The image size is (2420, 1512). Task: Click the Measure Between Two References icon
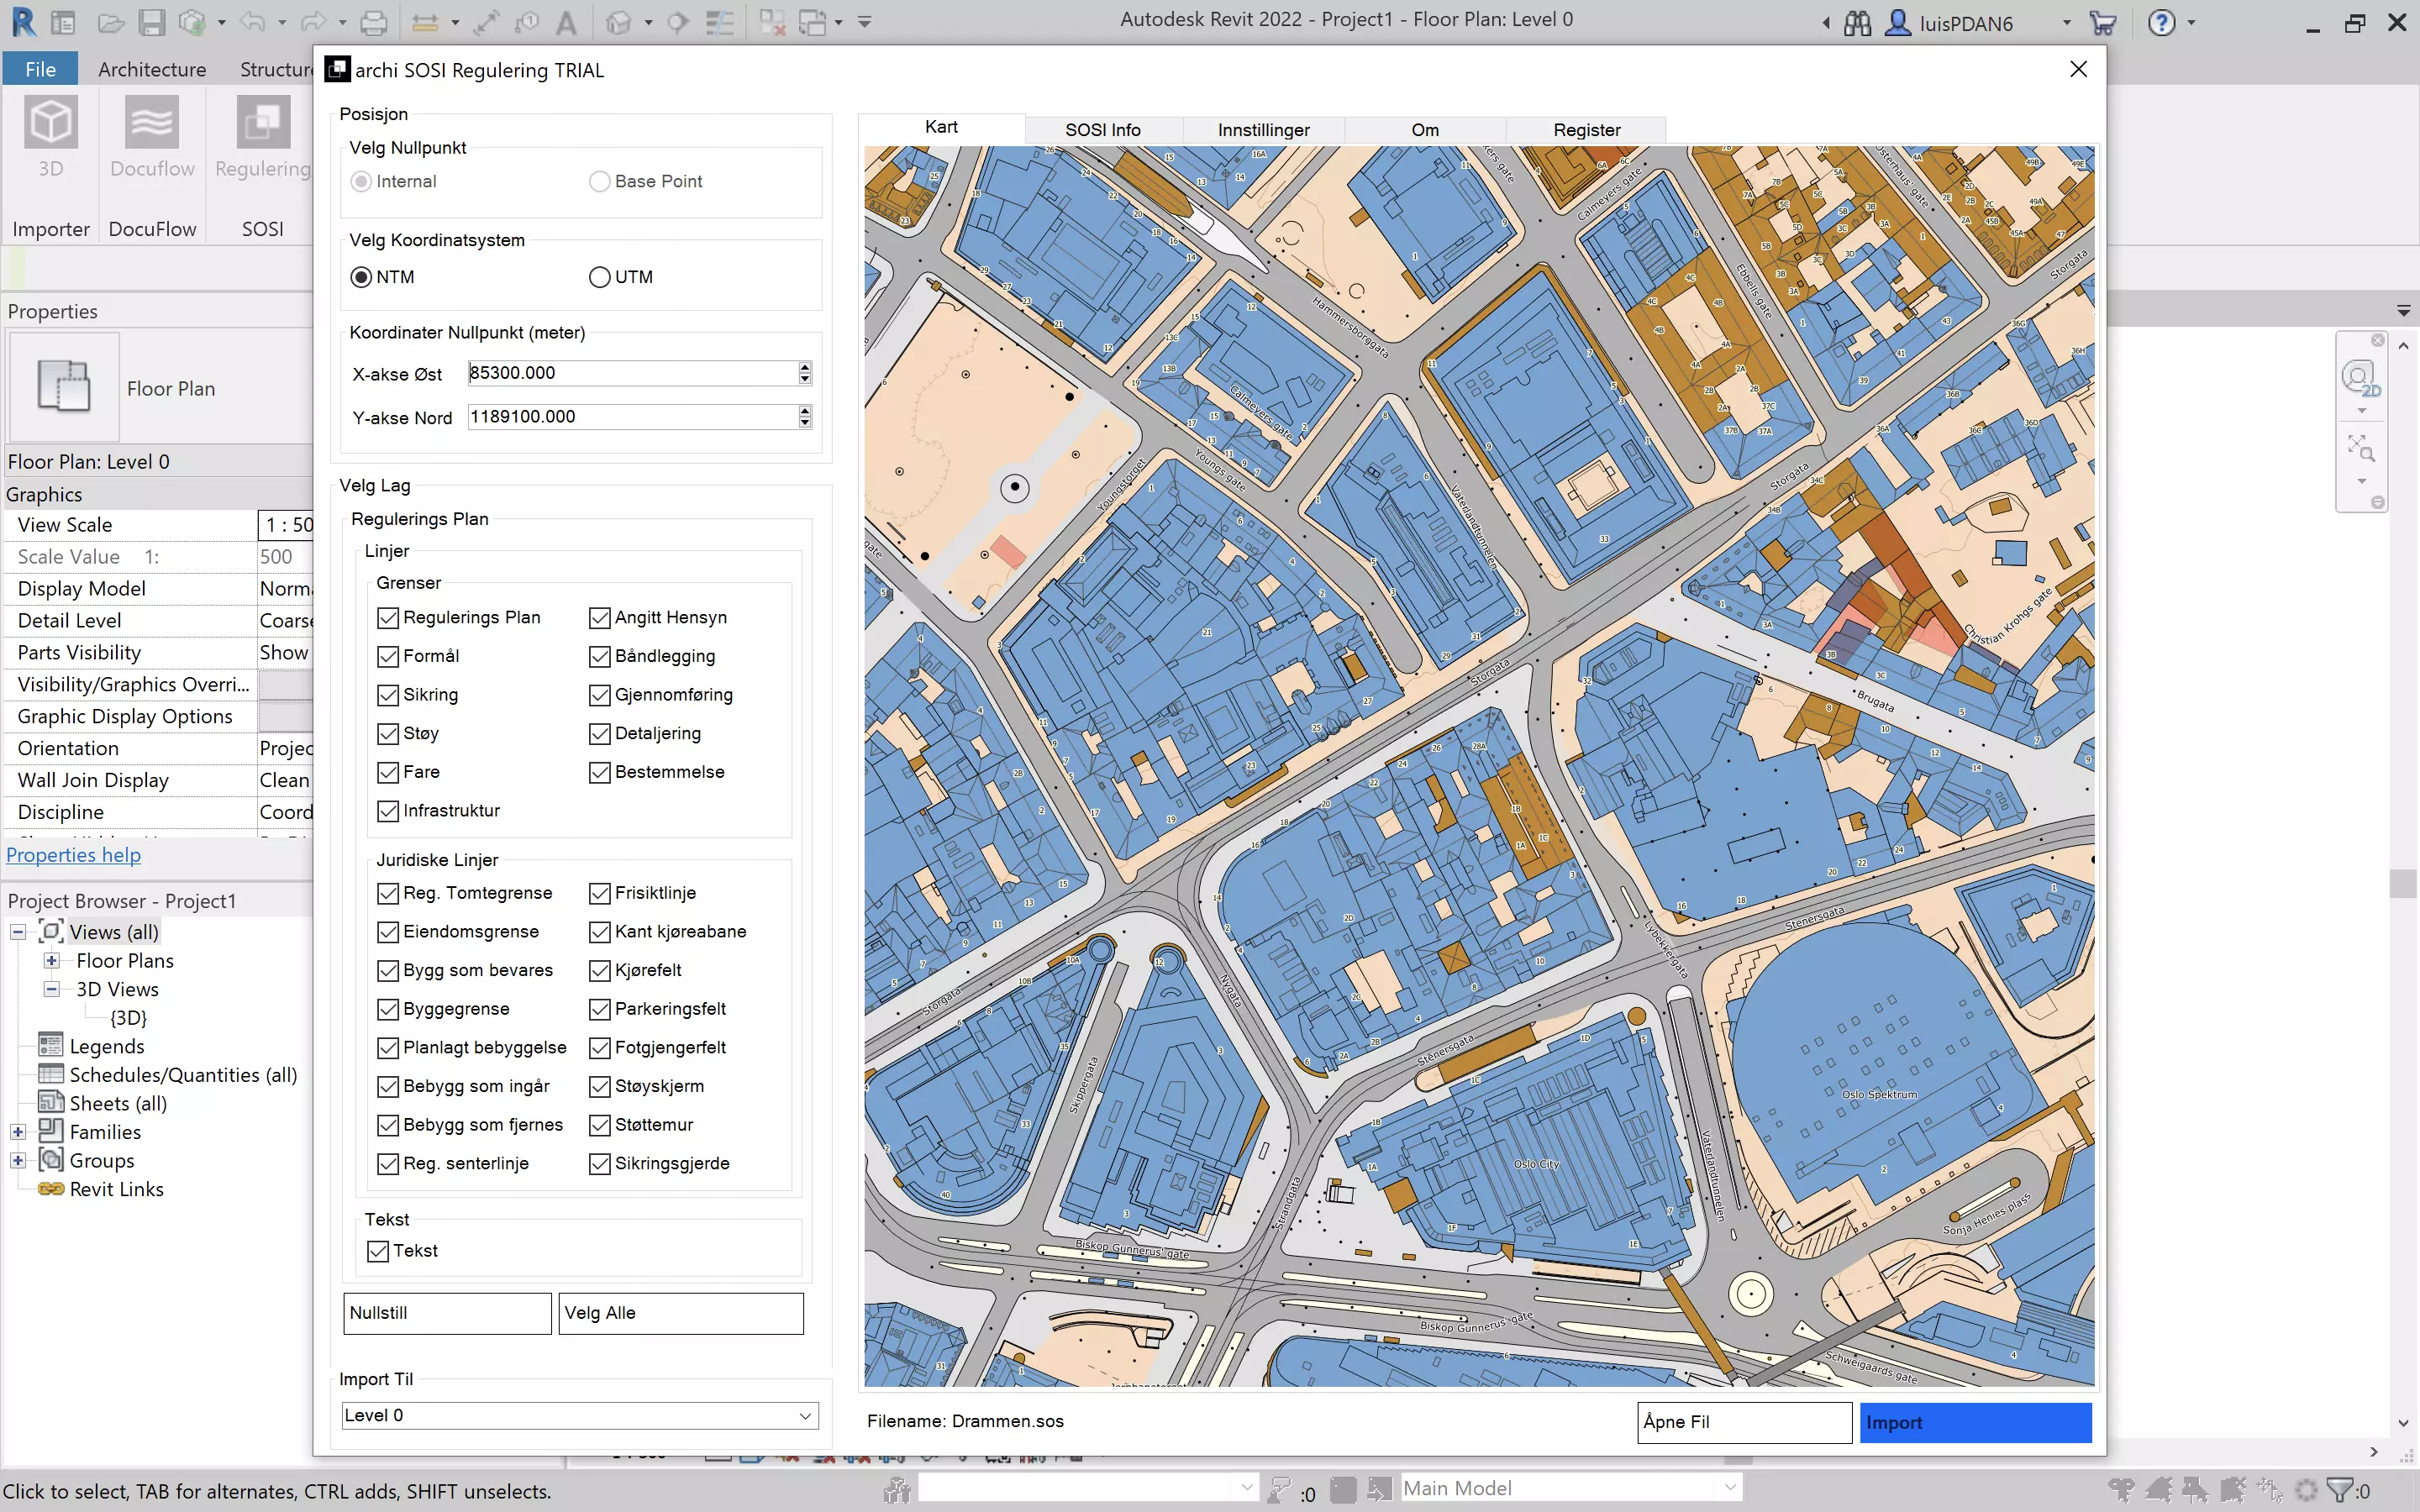pyautogui.click(x=426, y=22)
